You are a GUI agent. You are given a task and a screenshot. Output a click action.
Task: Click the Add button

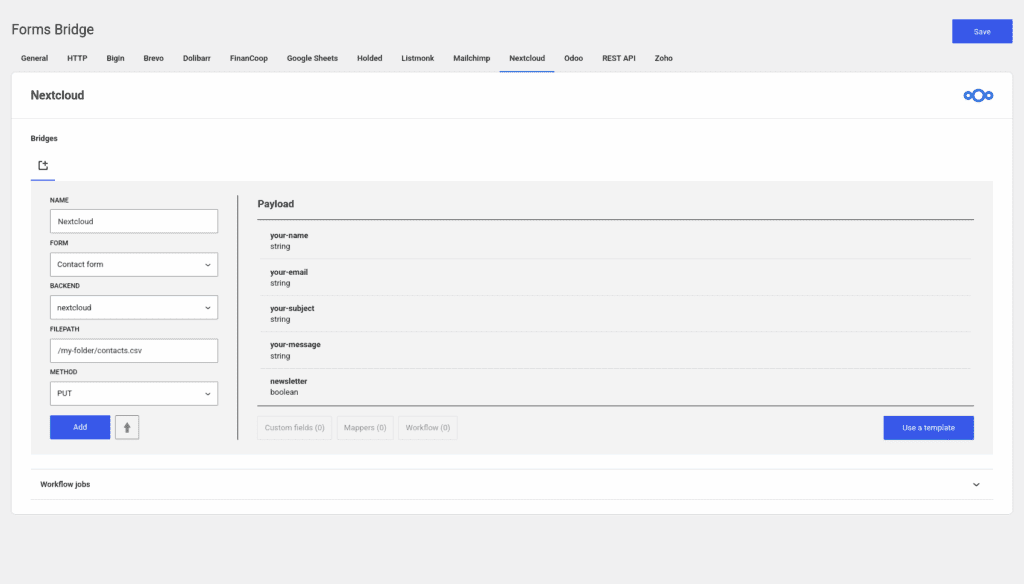[80, 427]
